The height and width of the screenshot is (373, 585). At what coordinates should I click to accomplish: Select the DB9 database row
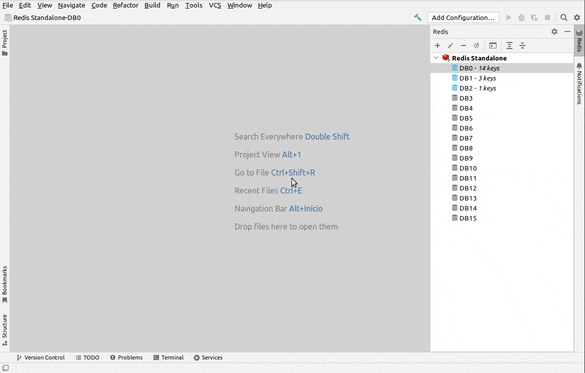click(x=502, y=158)
